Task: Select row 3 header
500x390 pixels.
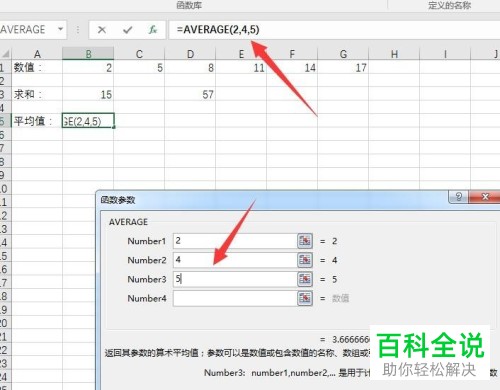Action: 5,94
